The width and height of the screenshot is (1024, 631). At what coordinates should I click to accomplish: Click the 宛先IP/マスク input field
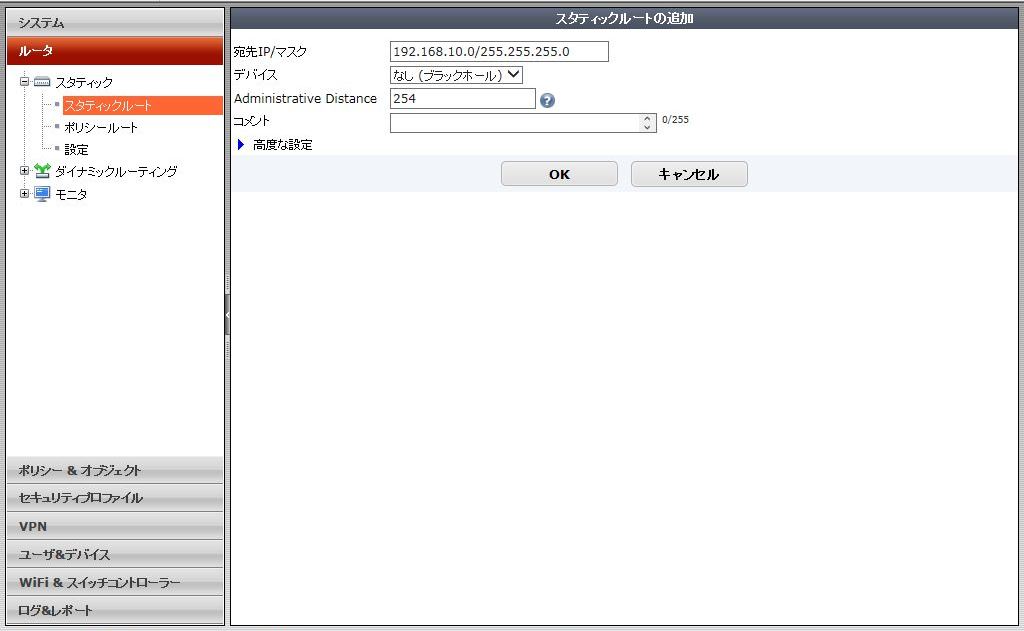point(498,52)
